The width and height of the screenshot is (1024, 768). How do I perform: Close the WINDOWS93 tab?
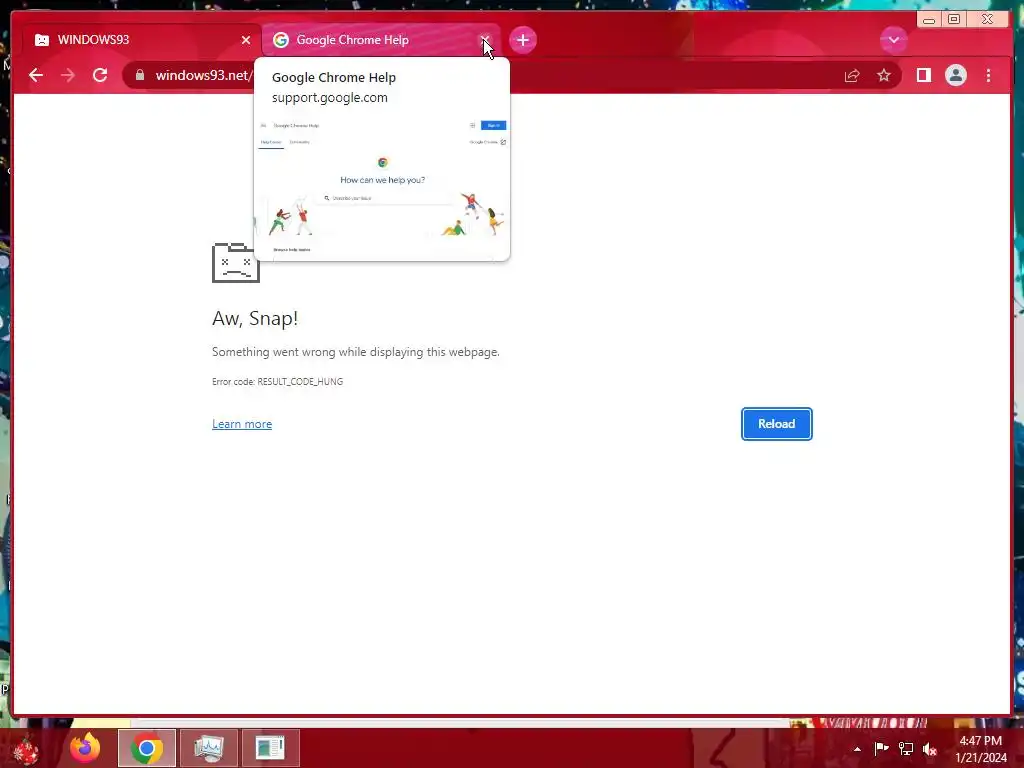[x=246, y=40]
